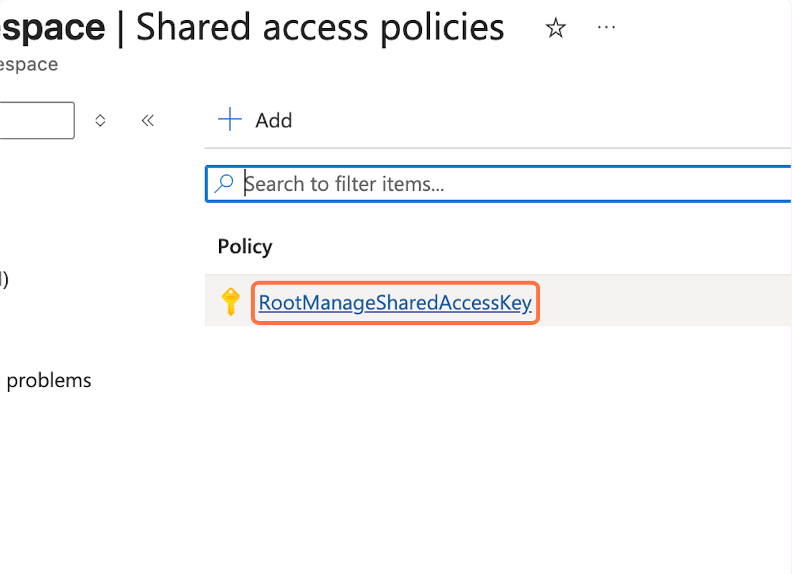Viewport: 792px width, 574px height.
Task: Open the sidebar item ending in problems
Action: point(47,381)
